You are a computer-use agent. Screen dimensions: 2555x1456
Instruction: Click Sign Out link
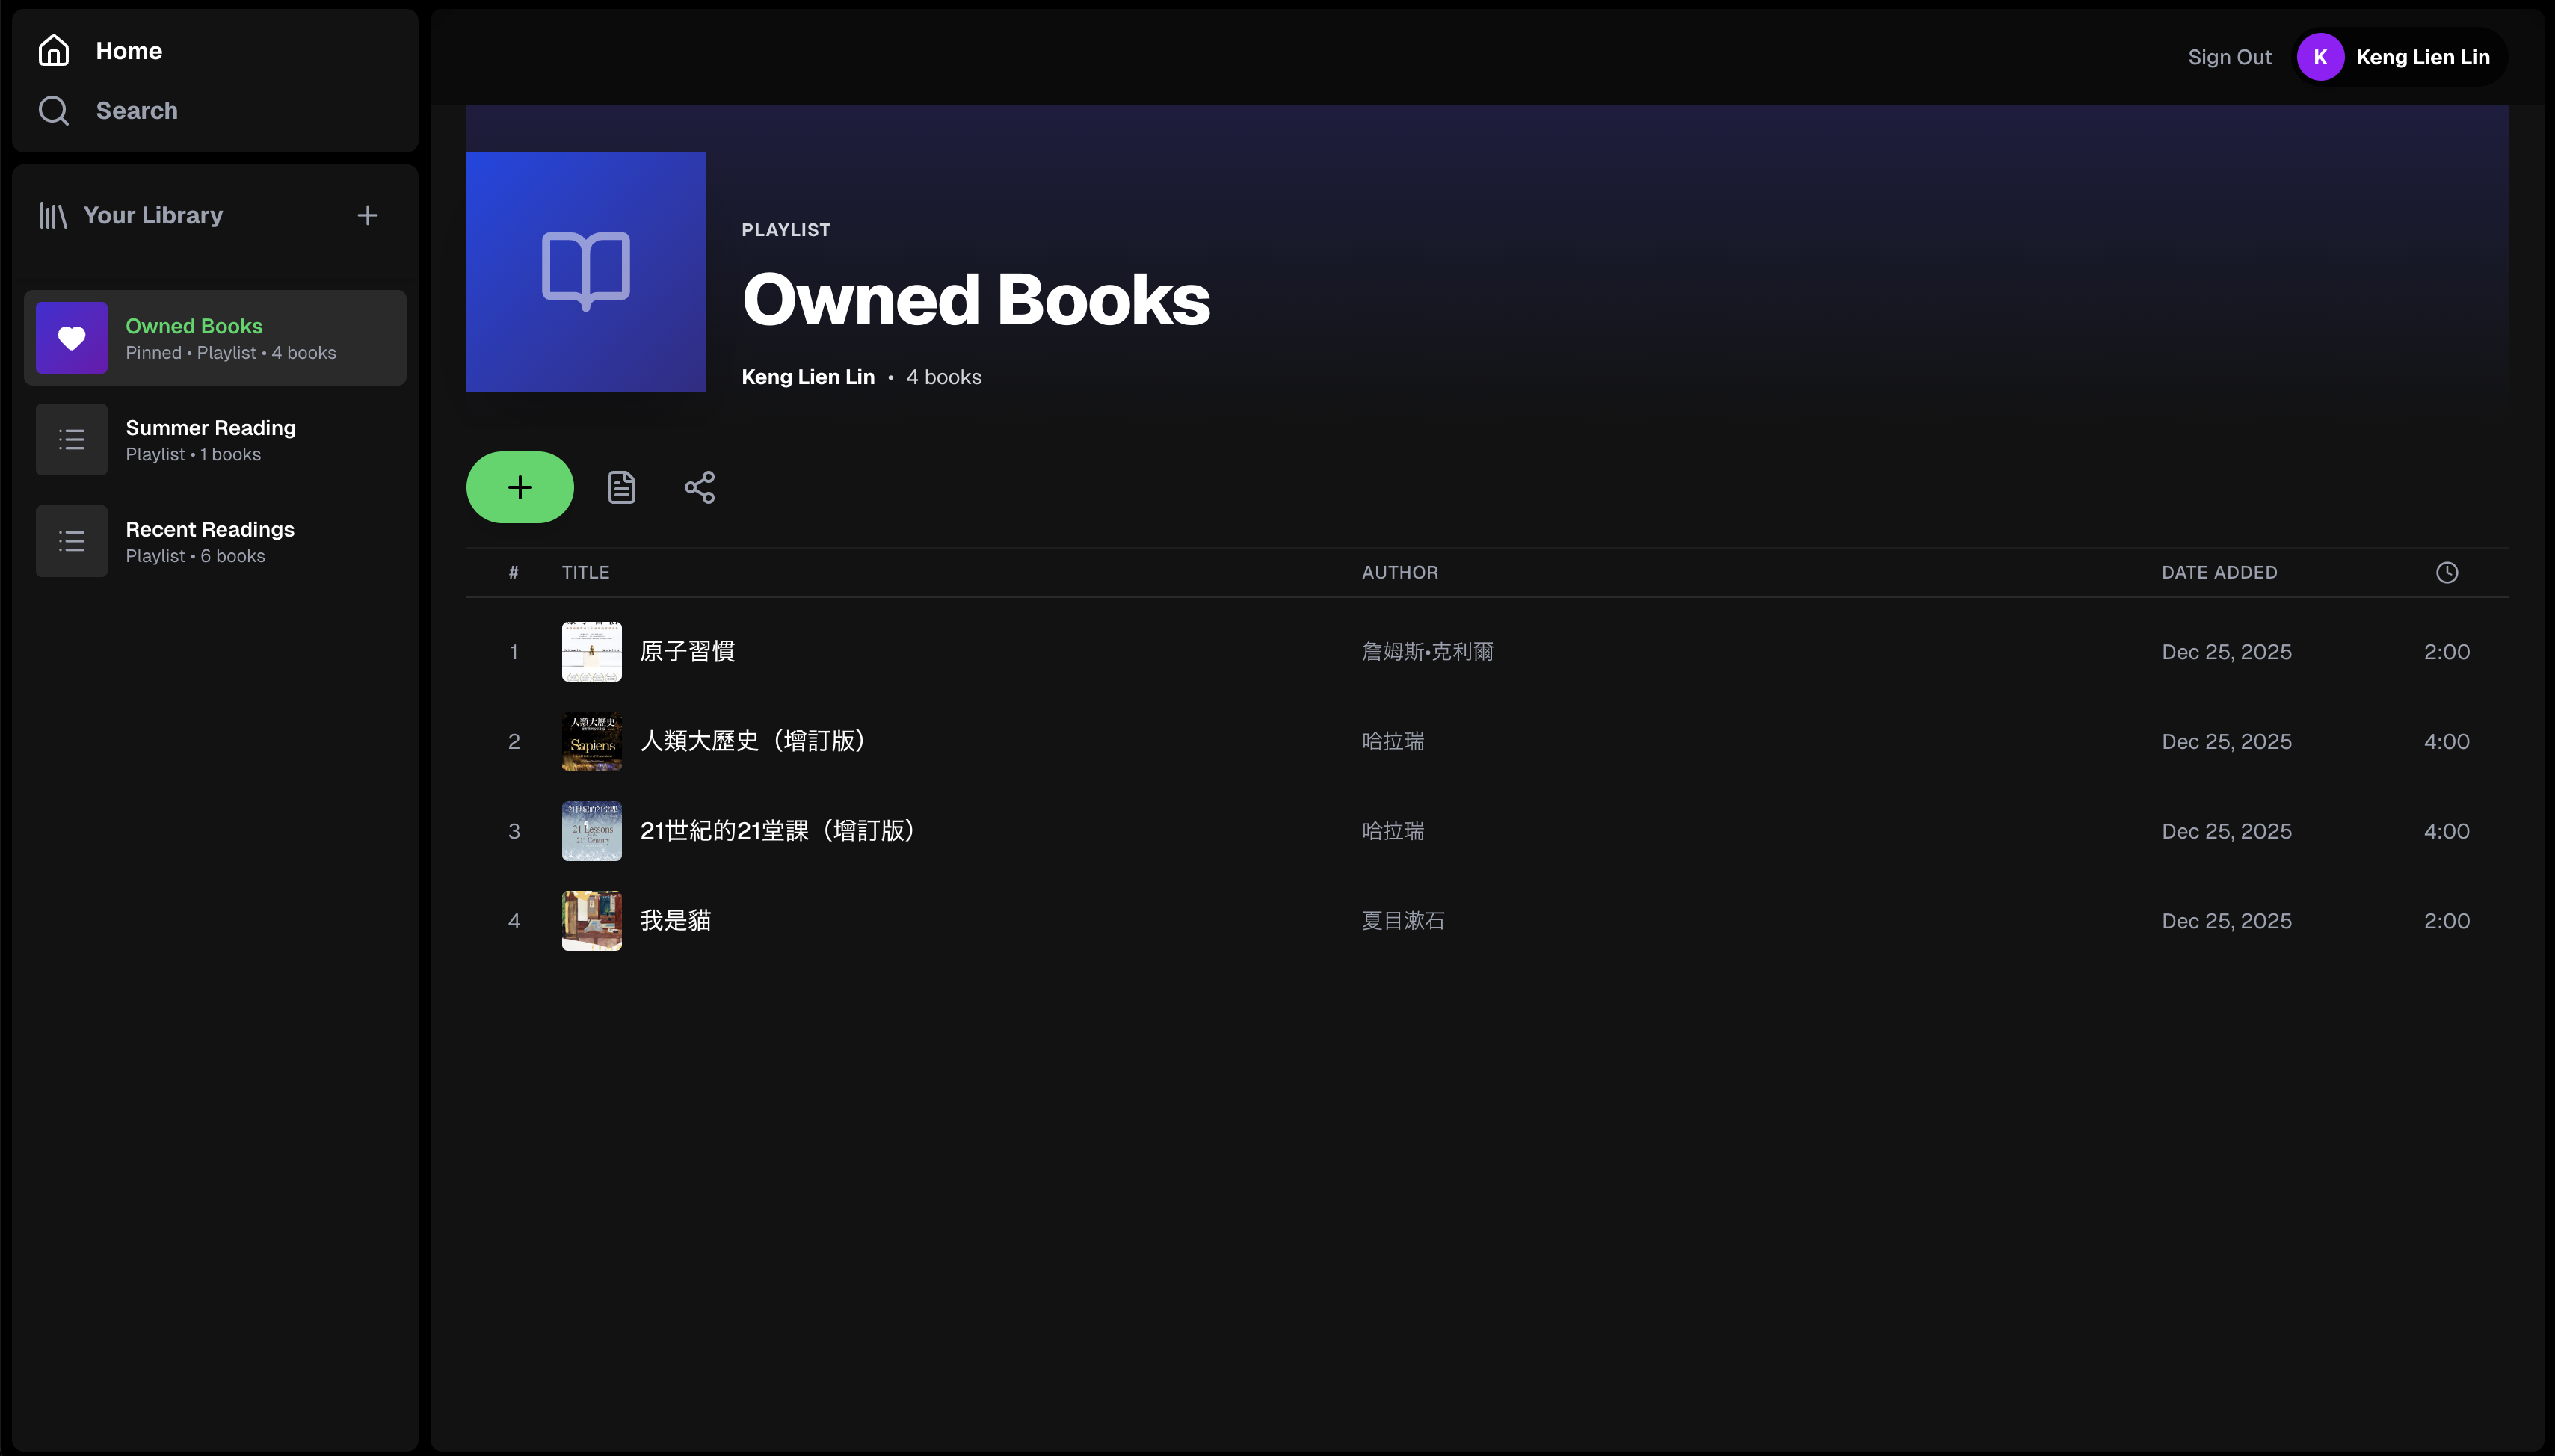2229,57
